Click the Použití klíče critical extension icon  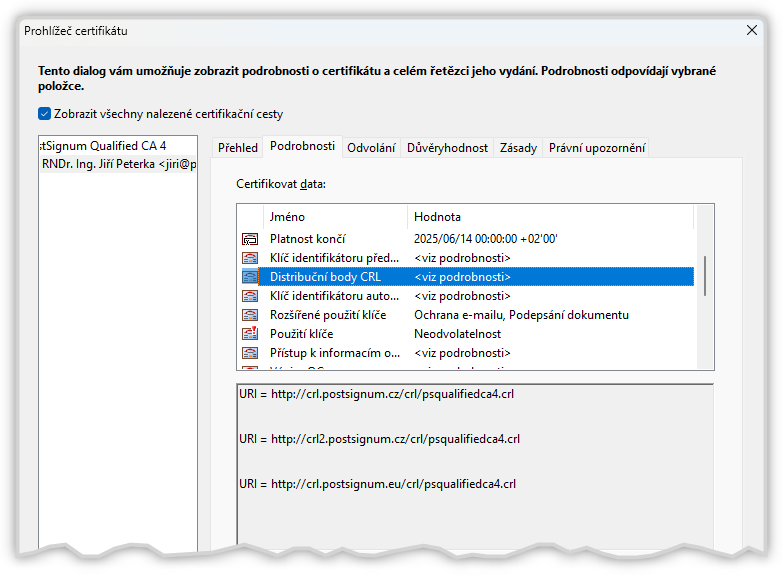pos(250,334)
